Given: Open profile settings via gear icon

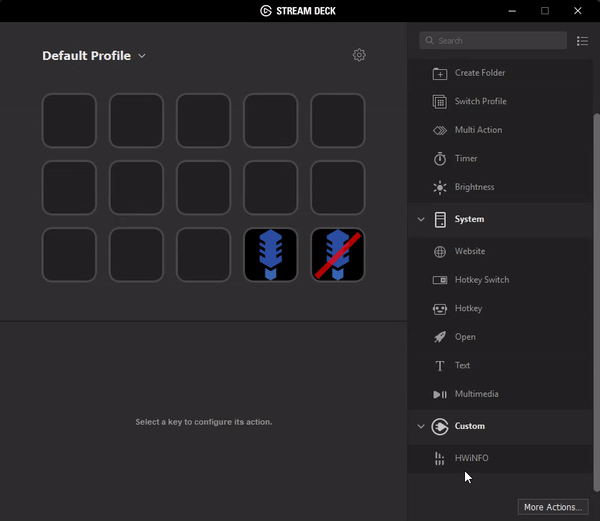Looking at the screenshot, I should (359, 55).
